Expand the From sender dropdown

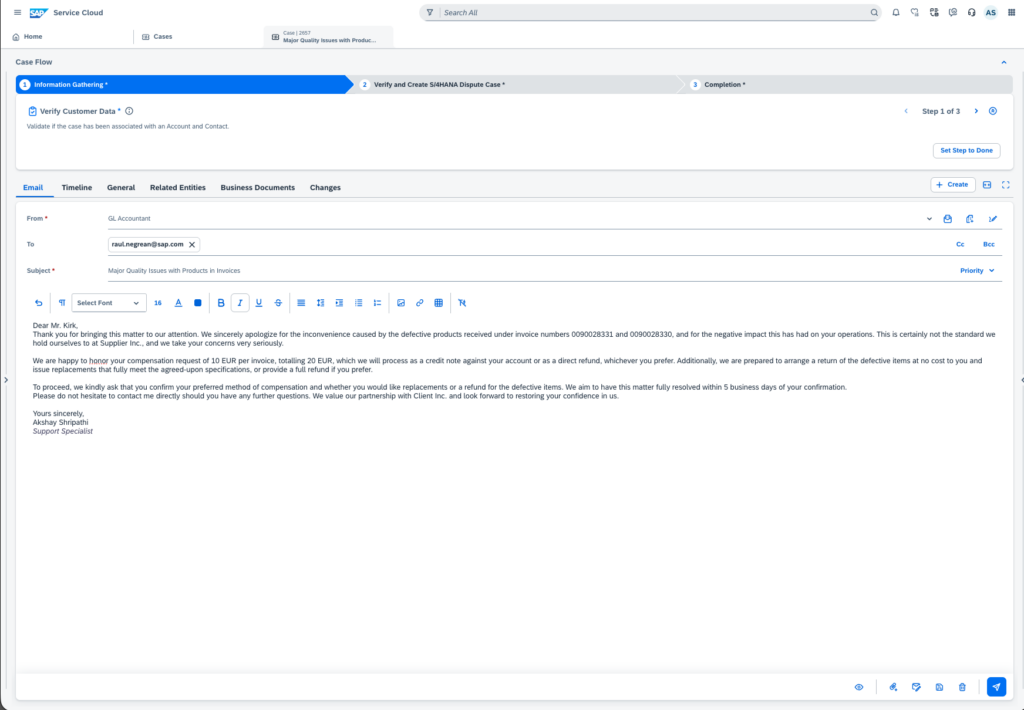pyautogui.click(x=929, y=219)
